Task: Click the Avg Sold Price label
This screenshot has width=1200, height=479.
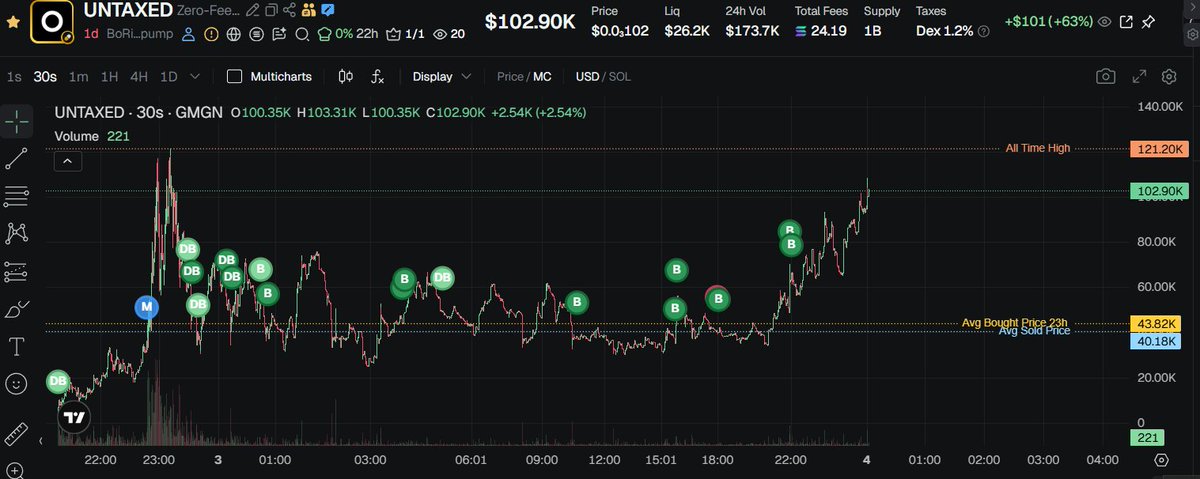Action: click(1034, 331)
